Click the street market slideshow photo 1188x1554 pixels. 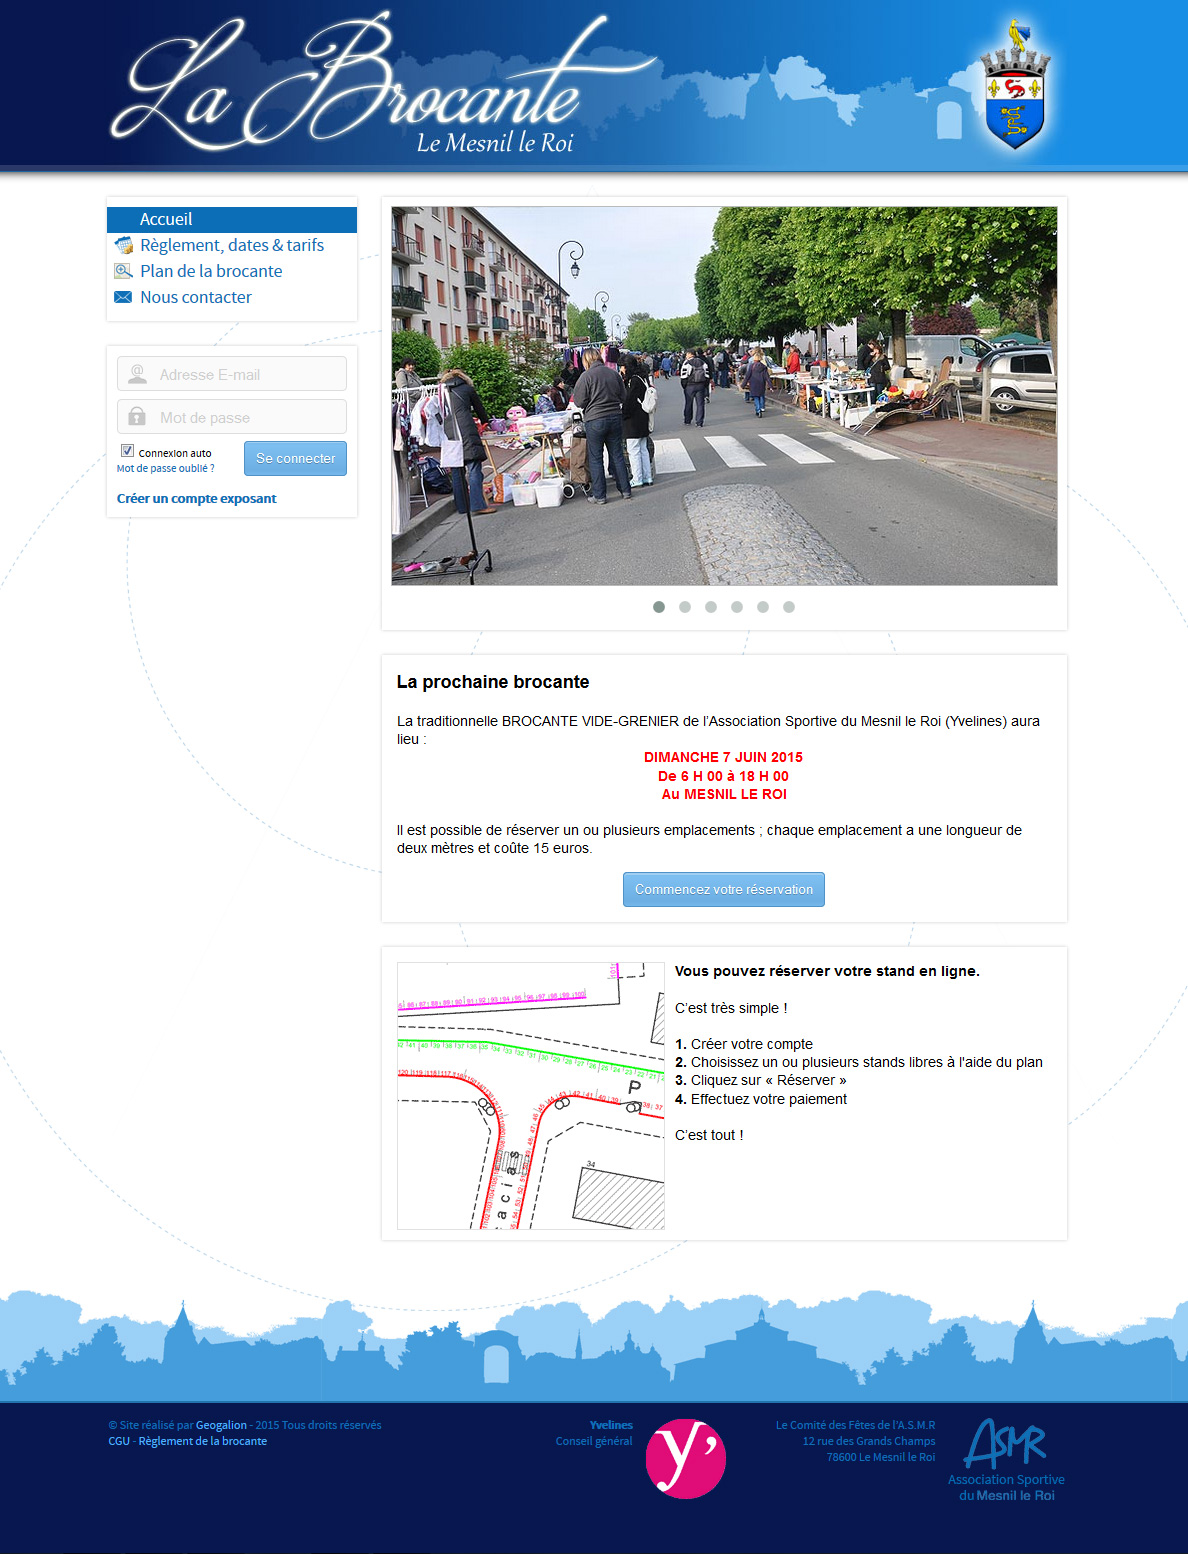[724, 396]
